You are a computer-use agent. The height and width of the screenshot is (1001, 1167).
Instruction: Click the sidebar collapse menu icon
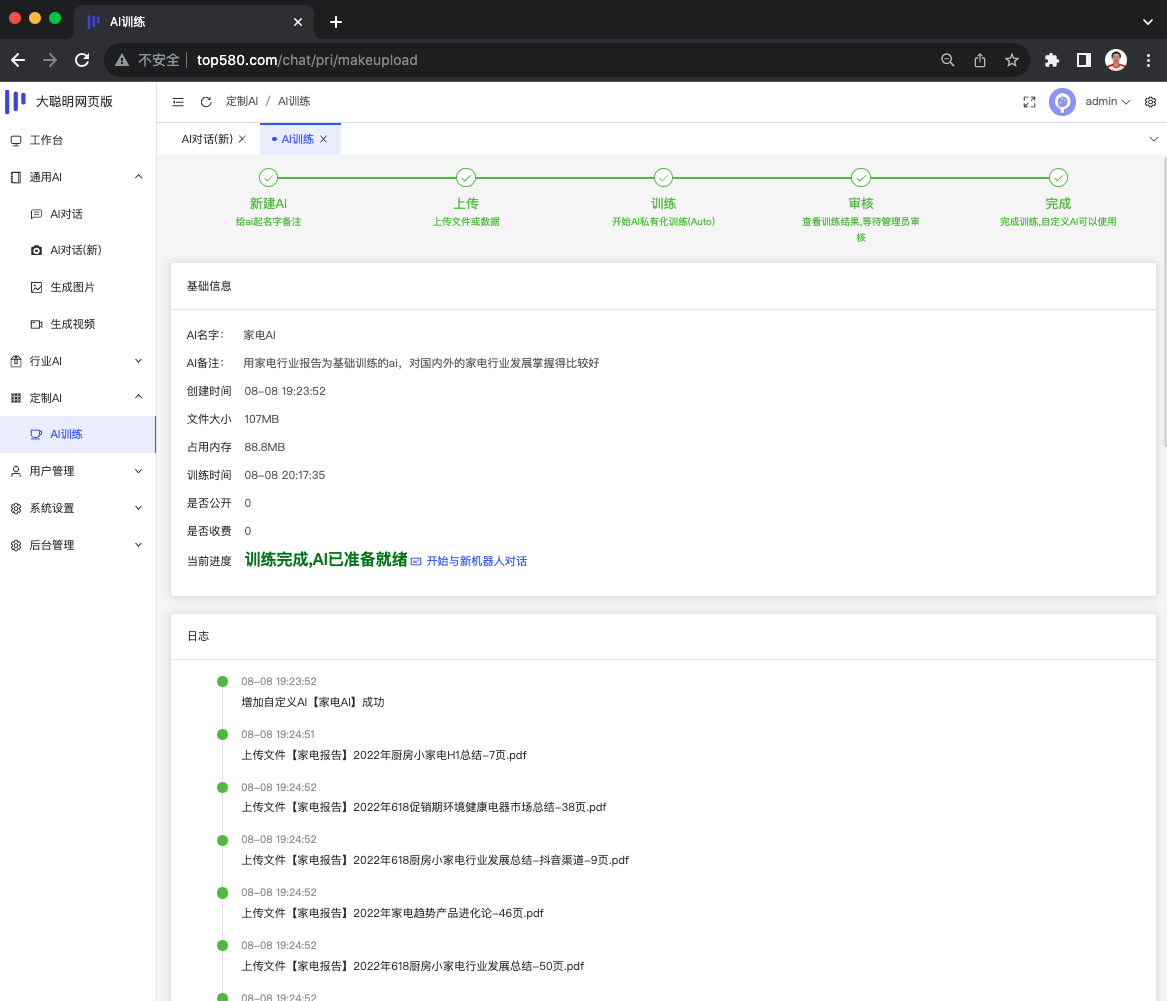click(178, 102)
